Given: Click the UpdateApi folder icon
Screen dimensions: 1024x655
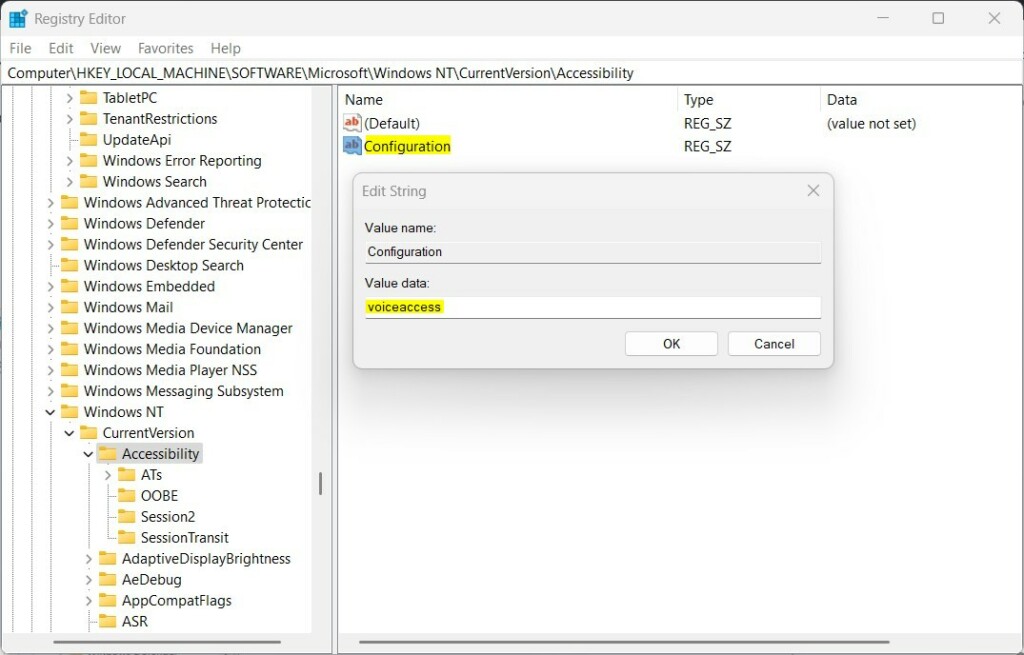Looking at the screenshot, I should coord(88,139).
